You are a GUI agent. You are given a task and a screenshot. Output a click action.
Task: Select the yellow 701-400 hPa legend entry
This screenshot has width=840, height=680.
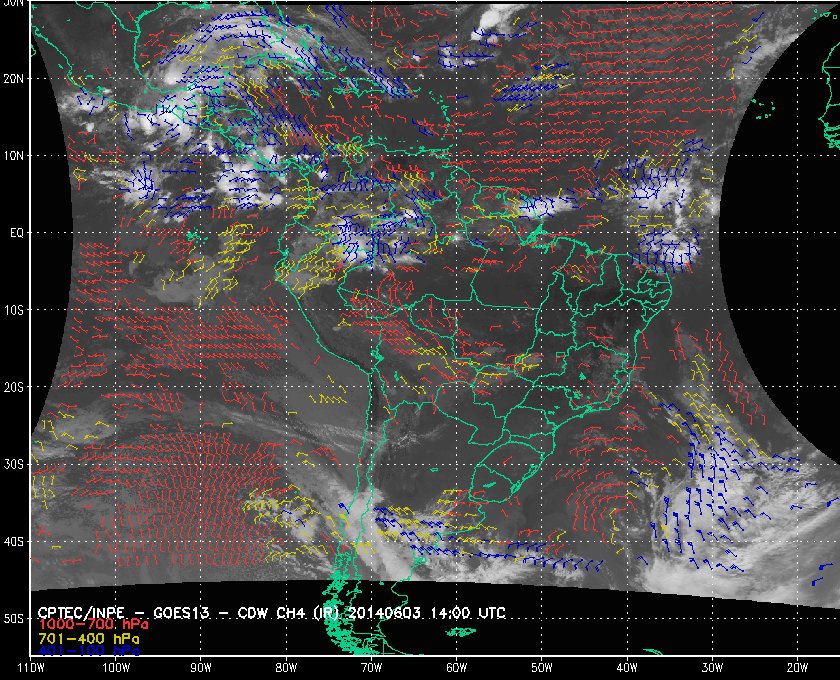(x=88, y=638)
